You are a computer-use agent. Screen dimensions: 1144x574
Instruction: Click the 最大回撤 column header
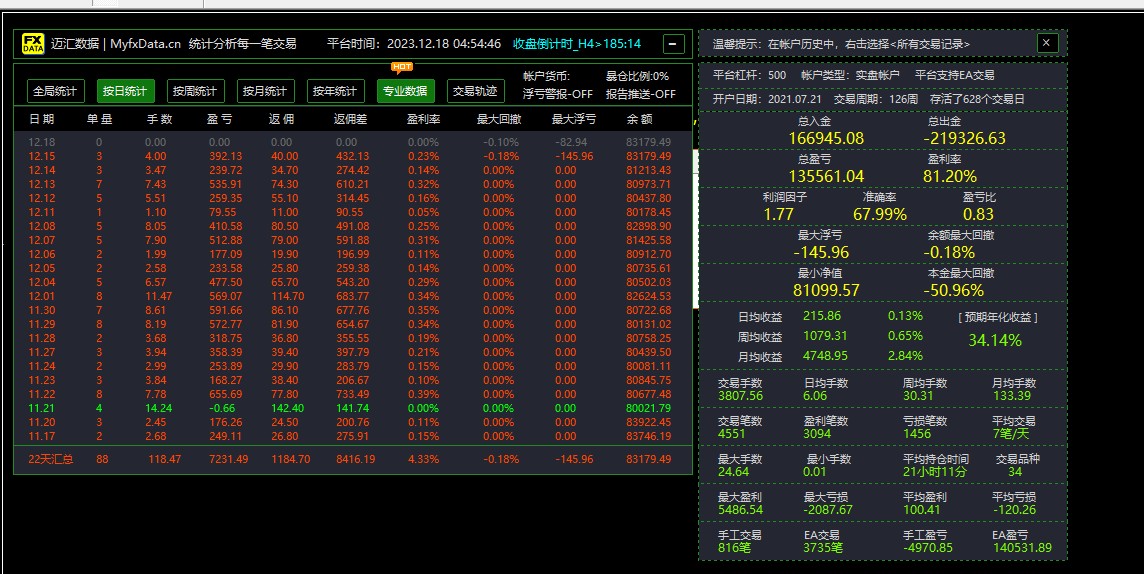coord(499,119)
